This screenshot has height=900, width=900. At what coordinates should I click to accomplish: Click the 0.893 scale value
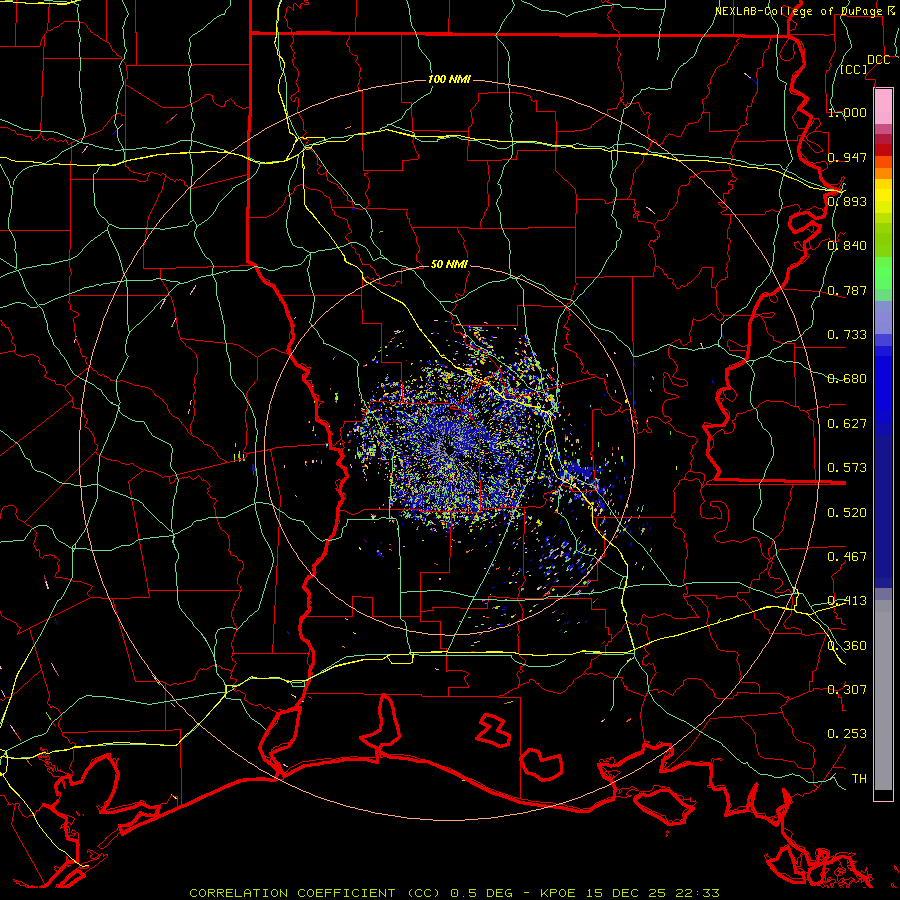pyautogui.click(x=847, y=201)
